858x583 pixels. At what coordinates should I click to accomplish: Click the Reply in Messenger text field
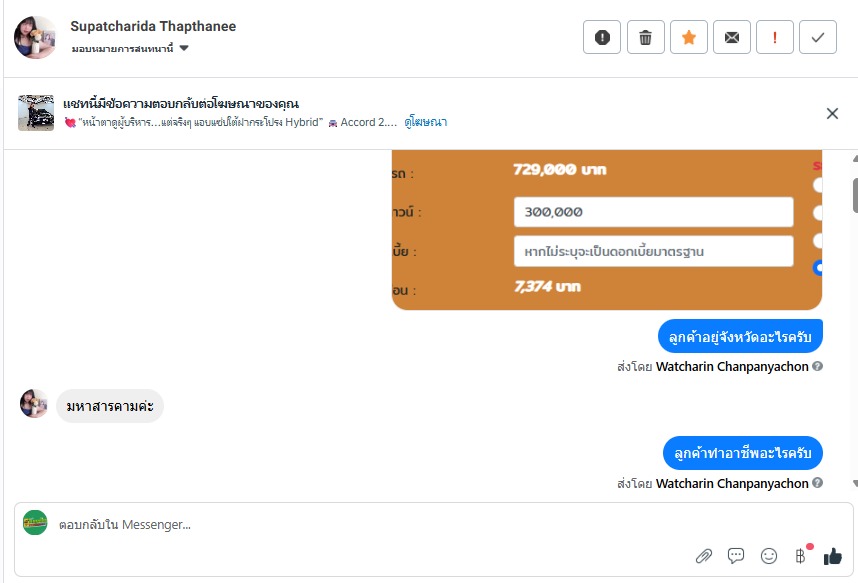370,524
